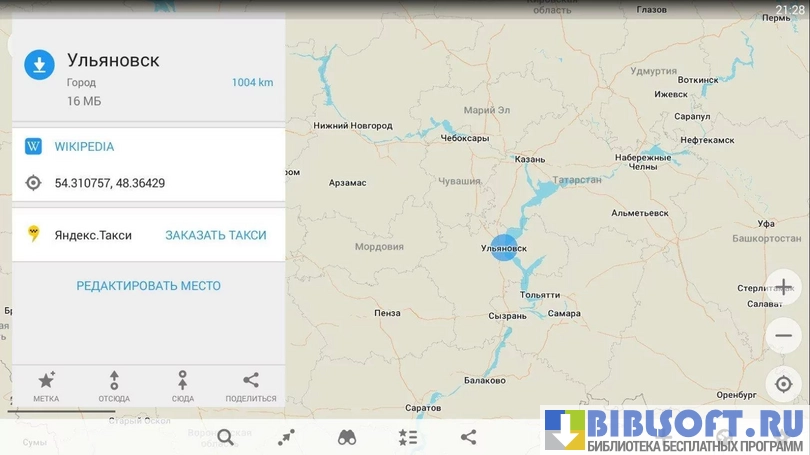Open the binoculars discovery icon
The height and width of the screenshot is (455, 810).
click(x=347, y=436)
